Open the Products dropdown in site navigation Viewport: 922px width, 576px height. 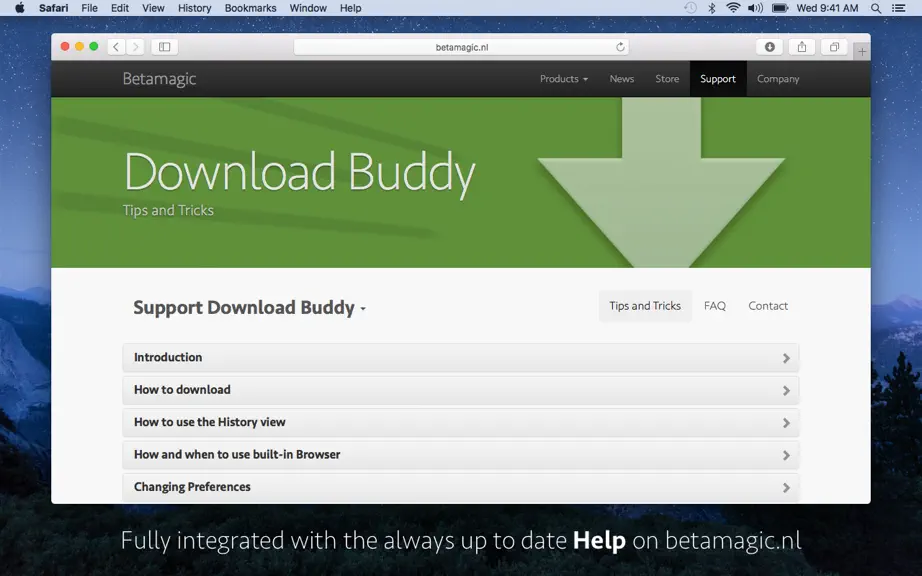(563, 79)
